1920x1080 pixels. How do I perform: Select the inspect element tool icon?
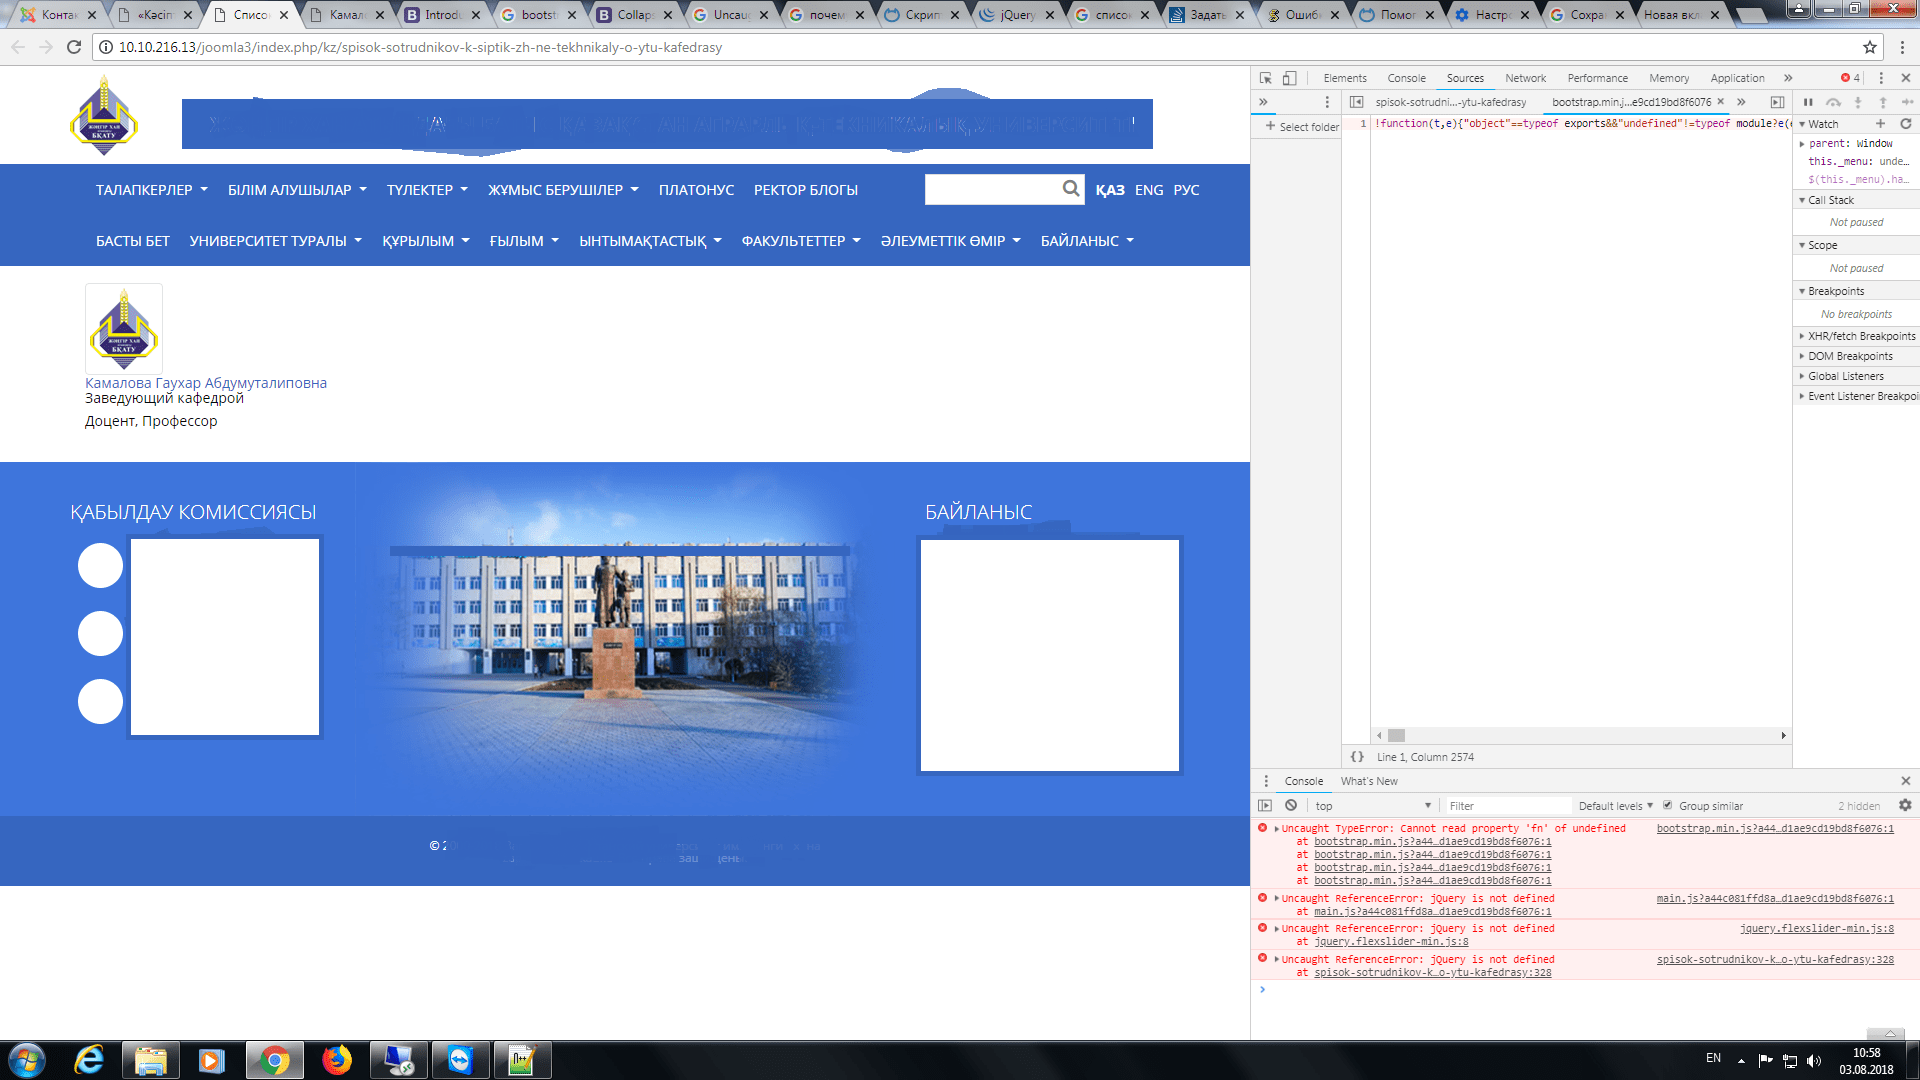point(1264,78)
